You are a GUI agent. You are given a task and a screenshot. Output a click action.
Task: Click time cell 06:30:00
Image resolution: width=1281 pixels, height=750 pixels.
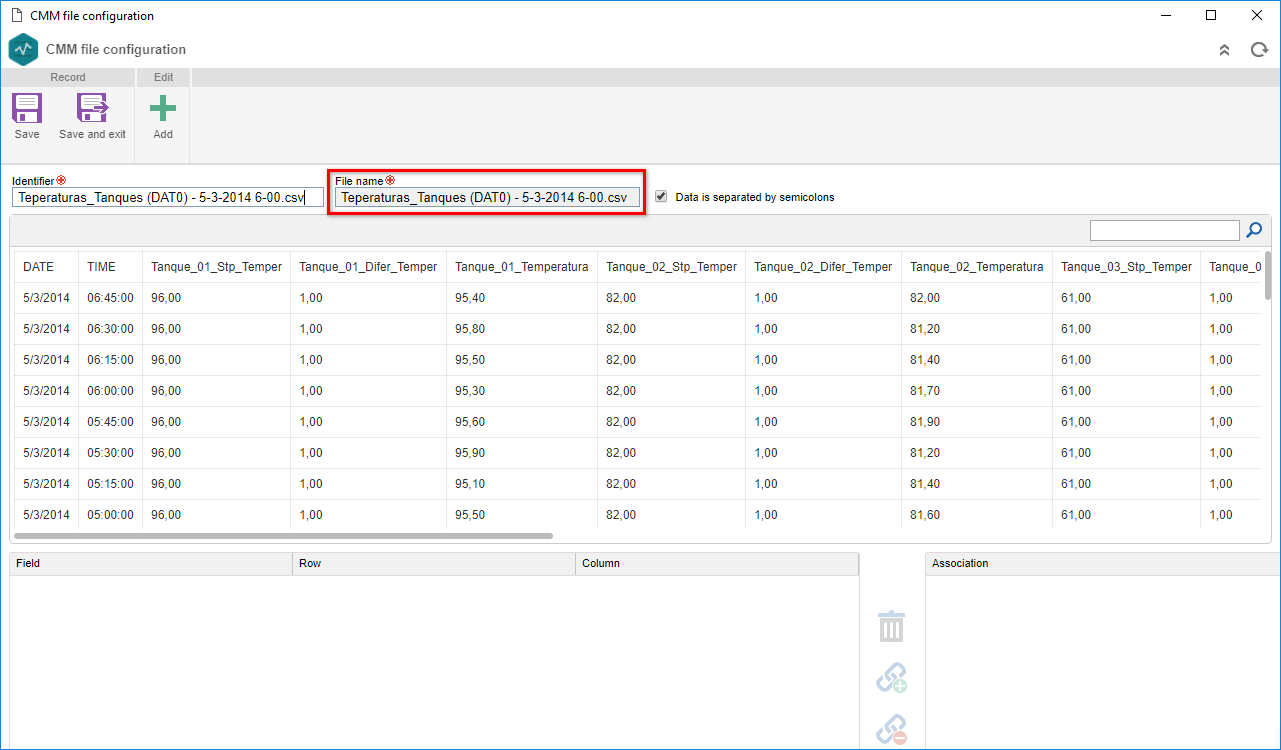110,329
